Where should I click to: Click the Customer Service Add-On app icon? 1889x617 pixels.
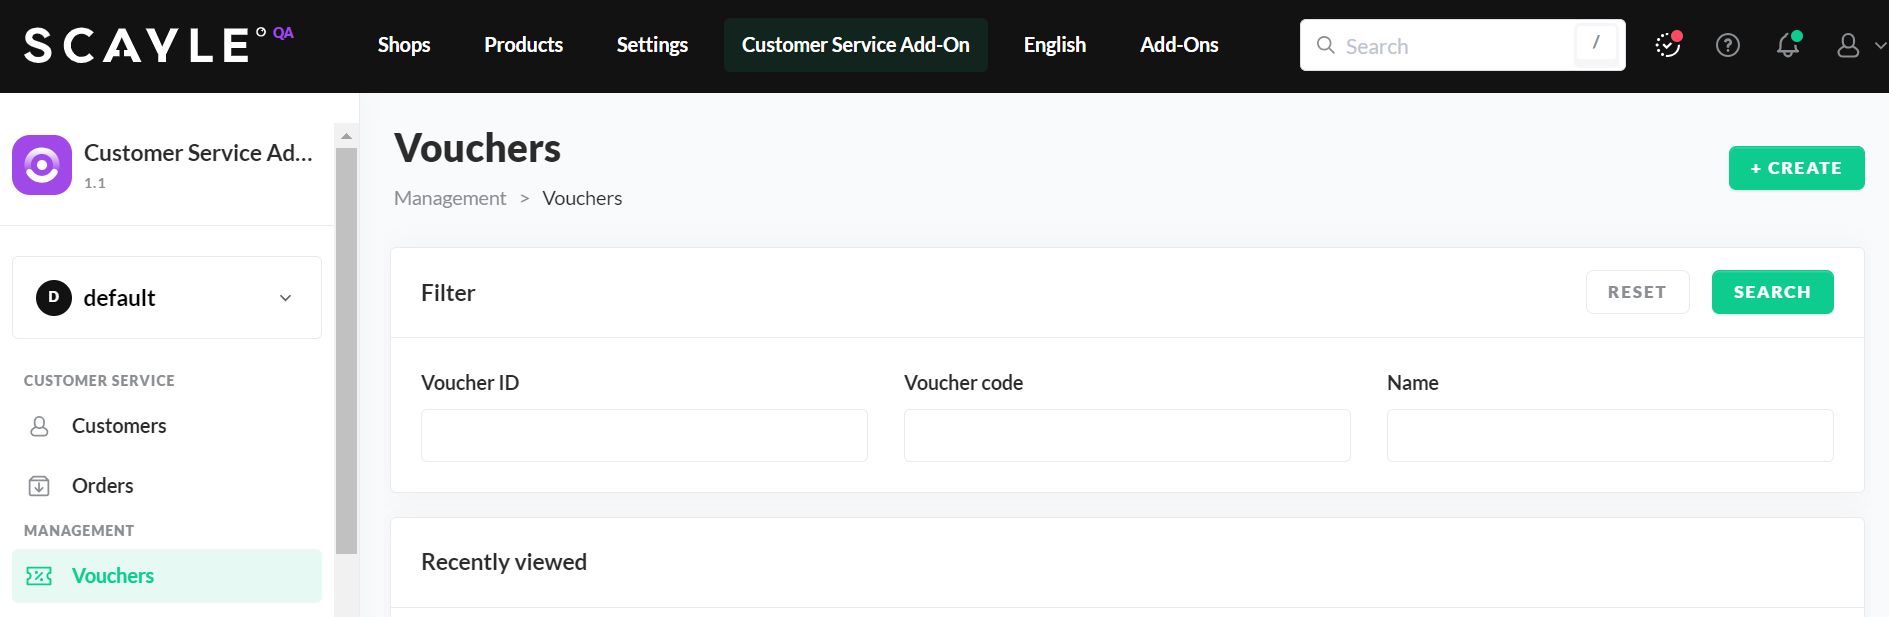pos(42,165)
